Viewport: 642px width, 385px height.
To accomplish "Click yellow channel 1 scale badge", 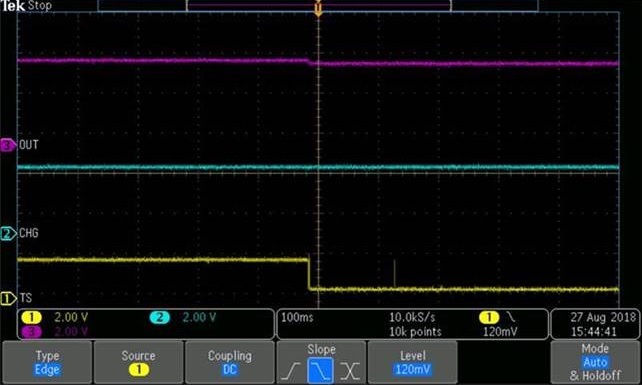I will coord(32,317).
